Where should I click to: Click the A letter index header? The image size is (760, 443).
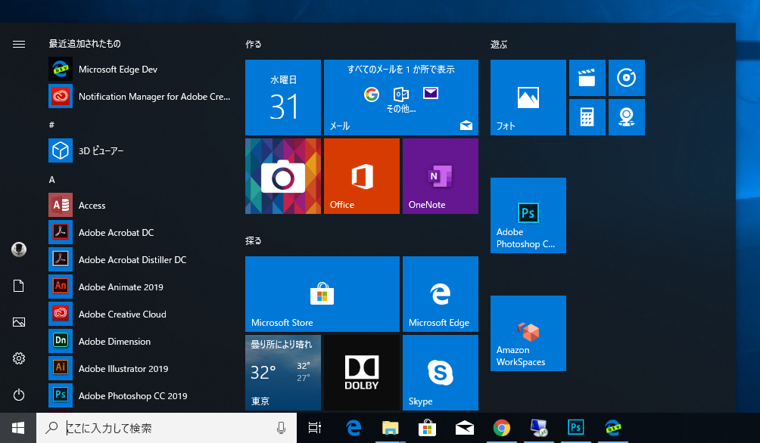[52, 180]
